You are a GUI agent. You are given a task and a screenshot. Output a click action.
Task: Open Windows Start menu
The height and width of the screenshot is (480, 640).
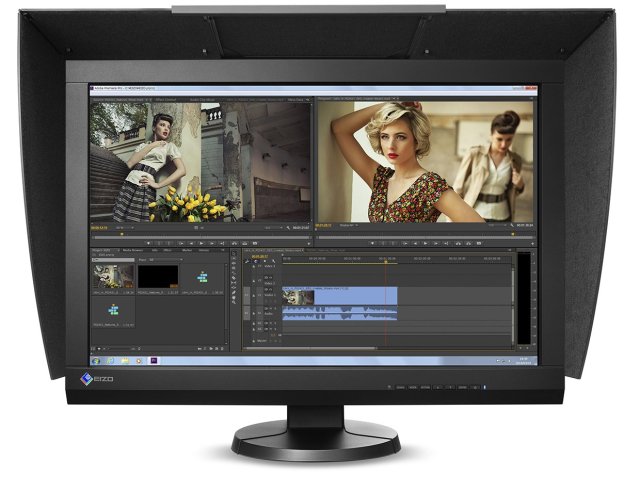pyautogui.click(x=96, y=361)
